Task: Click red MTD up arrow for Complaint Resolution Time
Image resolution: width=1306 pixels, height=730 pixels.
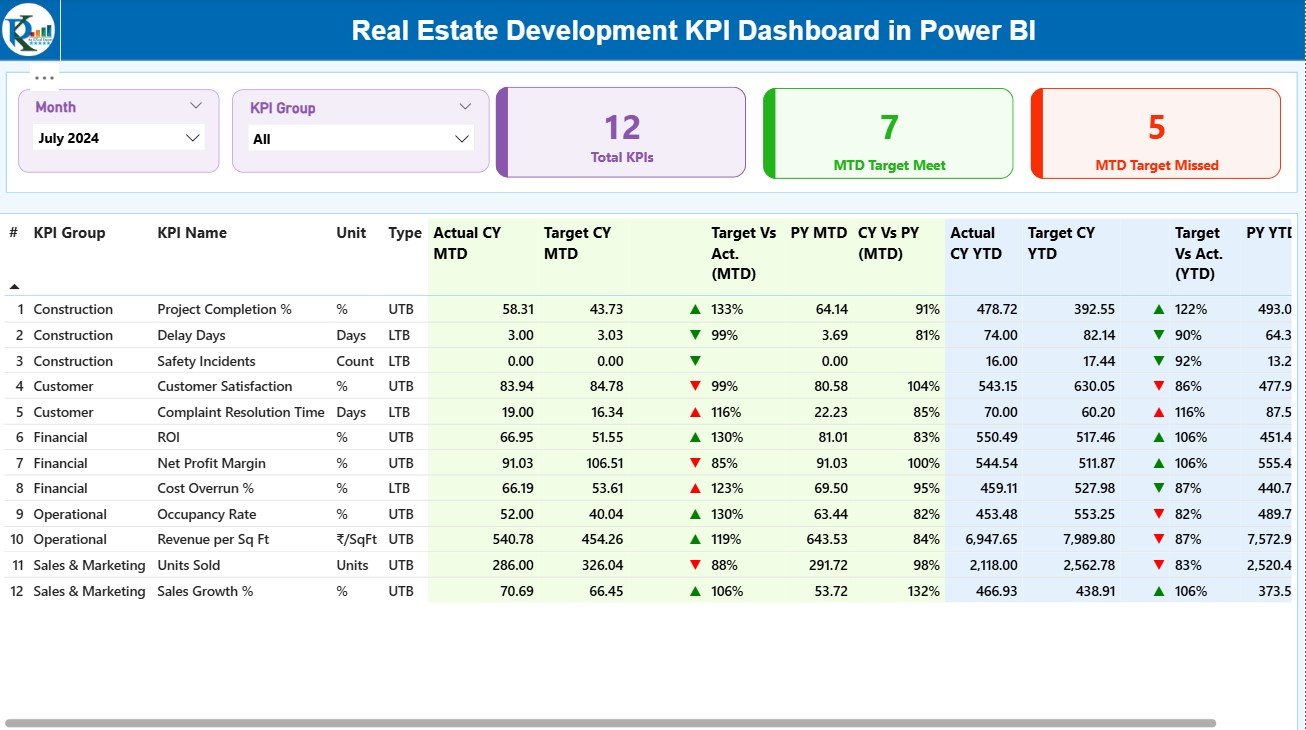Action: click(x=695, y=412)
